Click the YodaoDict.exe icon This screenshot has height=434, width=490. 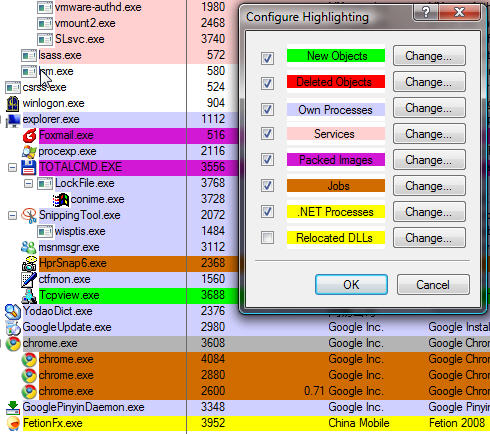tap(13, 312)
